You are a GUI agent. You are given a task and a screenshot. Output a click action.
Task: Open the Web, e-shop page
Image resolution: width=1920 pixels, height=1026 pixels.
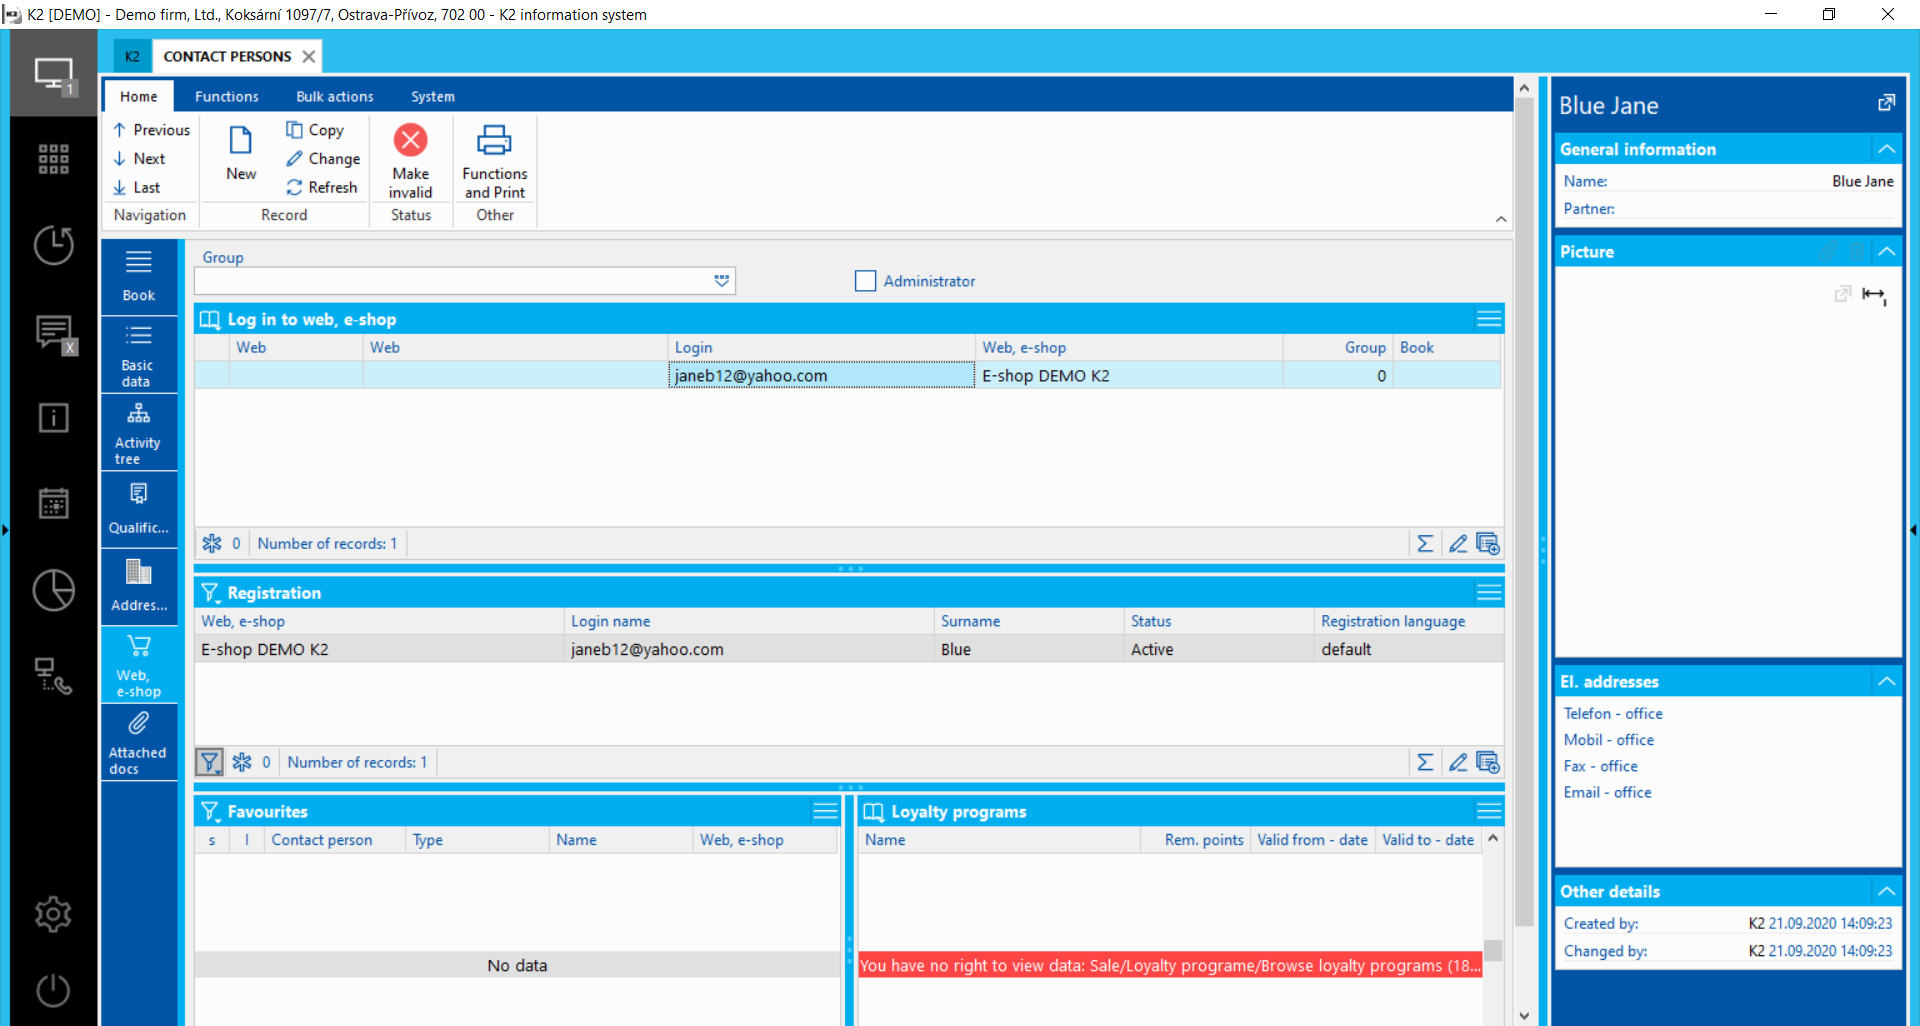point(139,664)
